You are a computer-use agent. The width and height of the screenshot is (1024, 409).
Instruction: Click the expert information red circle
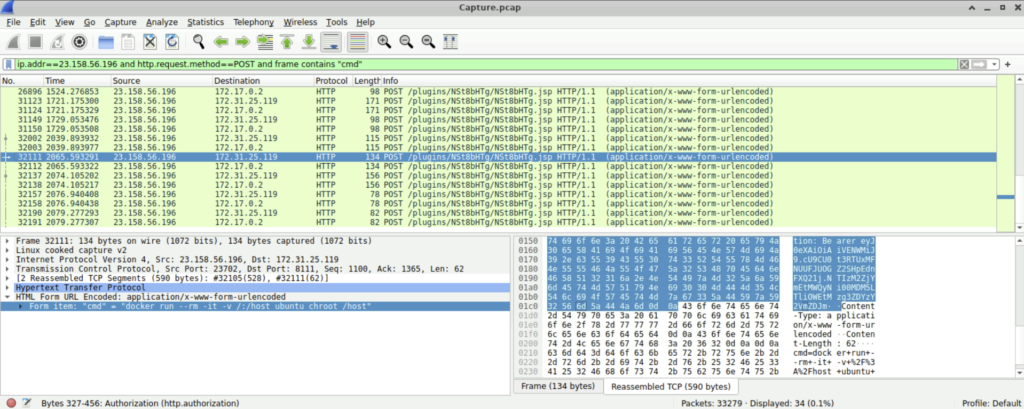(x=9, y=402)
